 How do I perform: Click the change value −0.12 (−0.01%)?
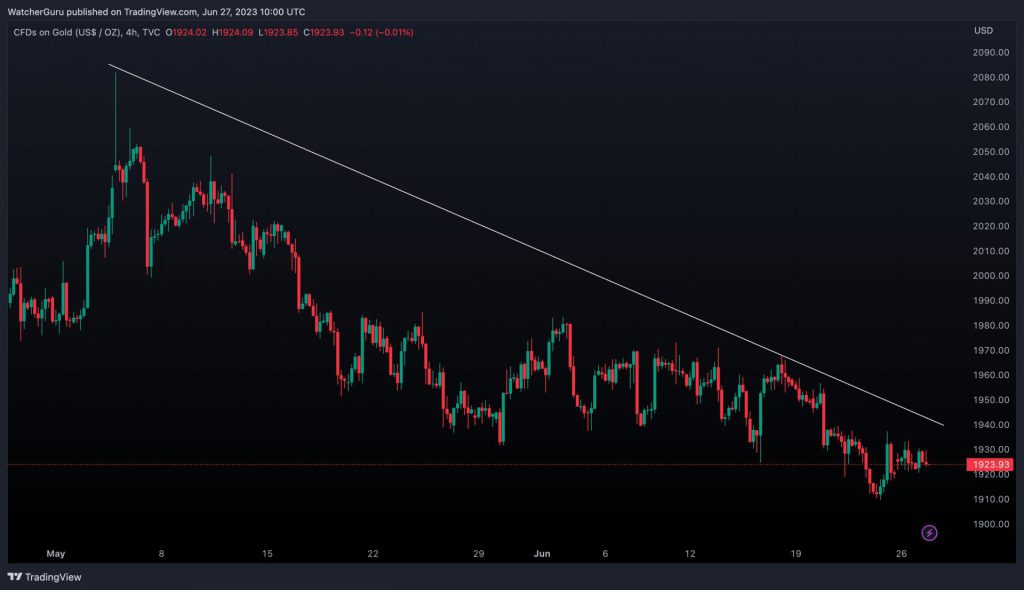(x=381, y=32)
